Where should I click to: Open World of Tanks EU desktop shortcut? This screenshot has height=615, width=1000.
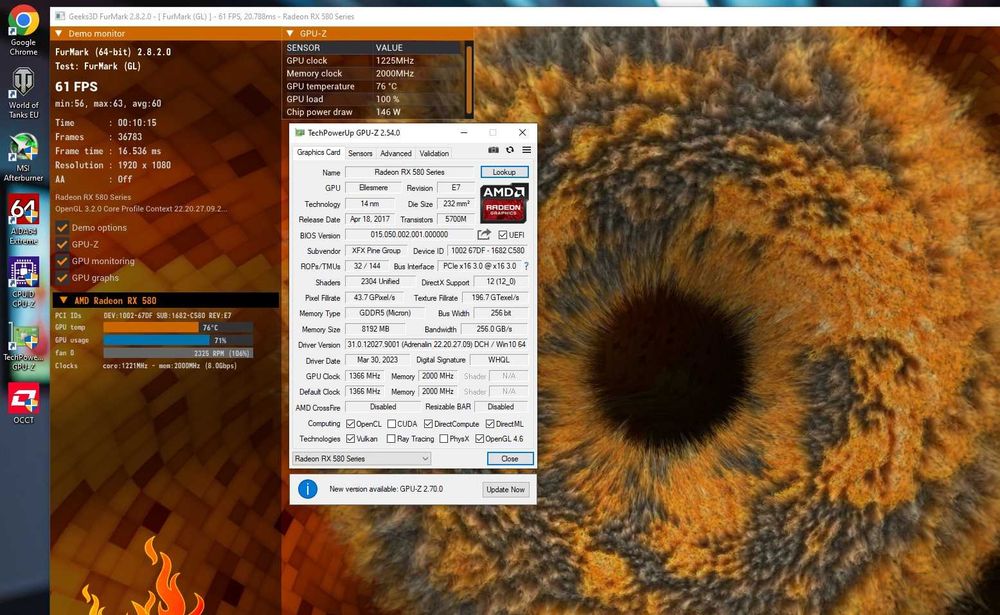23,94
